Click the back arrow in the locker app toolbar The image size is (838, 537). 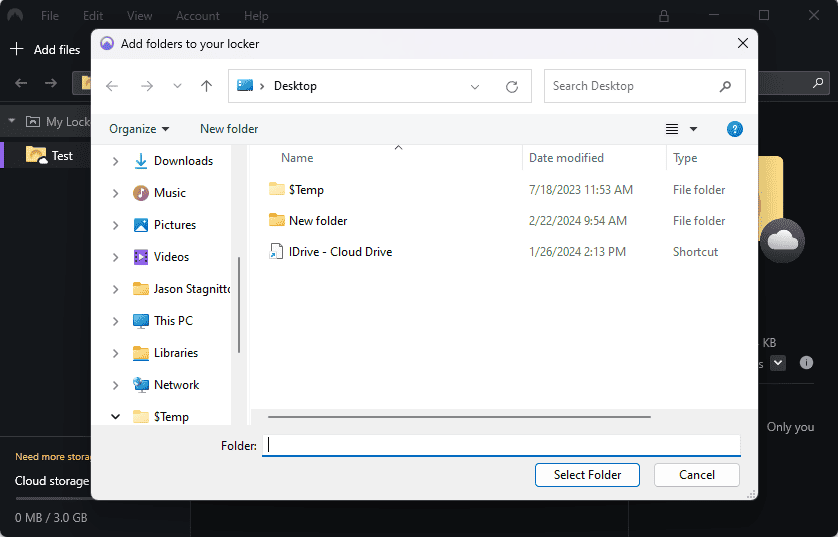pos(21,83)
